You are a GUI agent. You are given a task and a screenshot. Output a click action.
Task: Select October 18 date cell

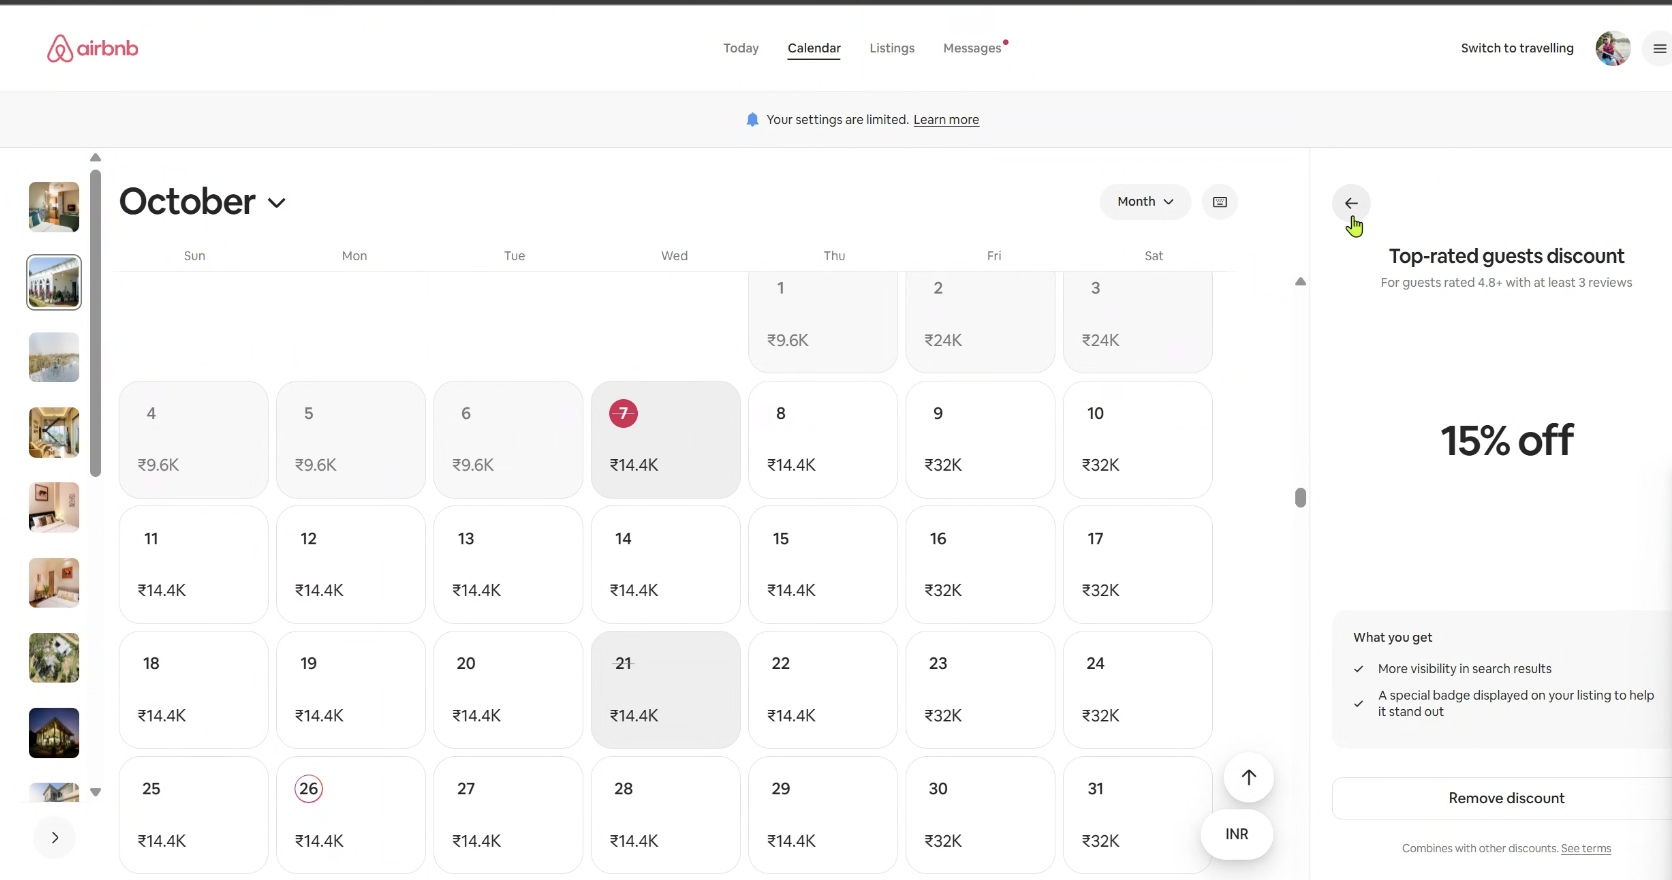tap(194, 690)
